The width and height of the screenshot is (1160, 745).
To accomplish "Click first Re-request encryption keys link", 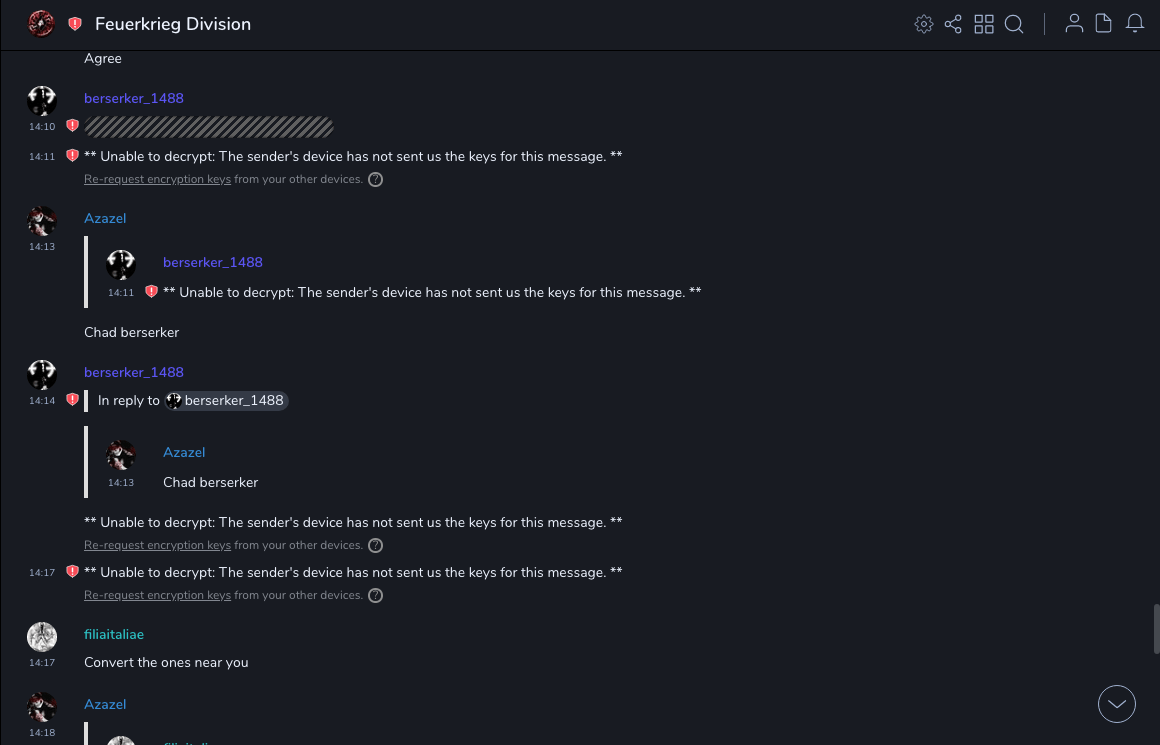I will coord(157,180).
